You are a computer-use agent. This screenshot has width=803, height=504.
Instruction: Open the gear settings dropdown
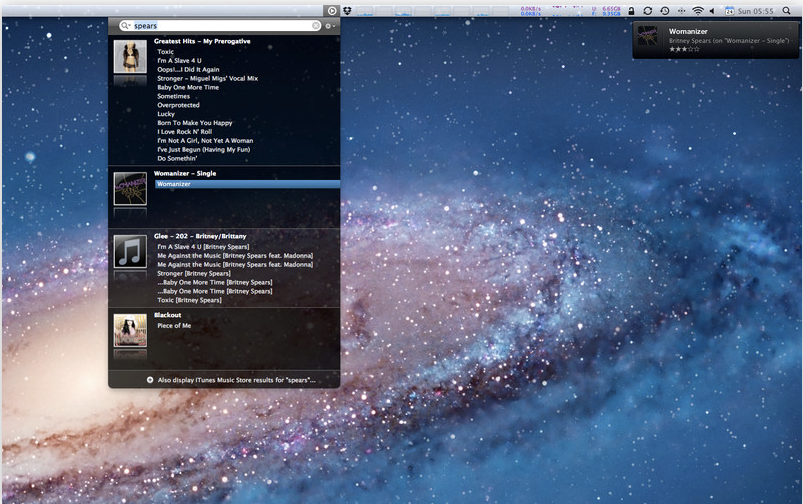[330, 26]
